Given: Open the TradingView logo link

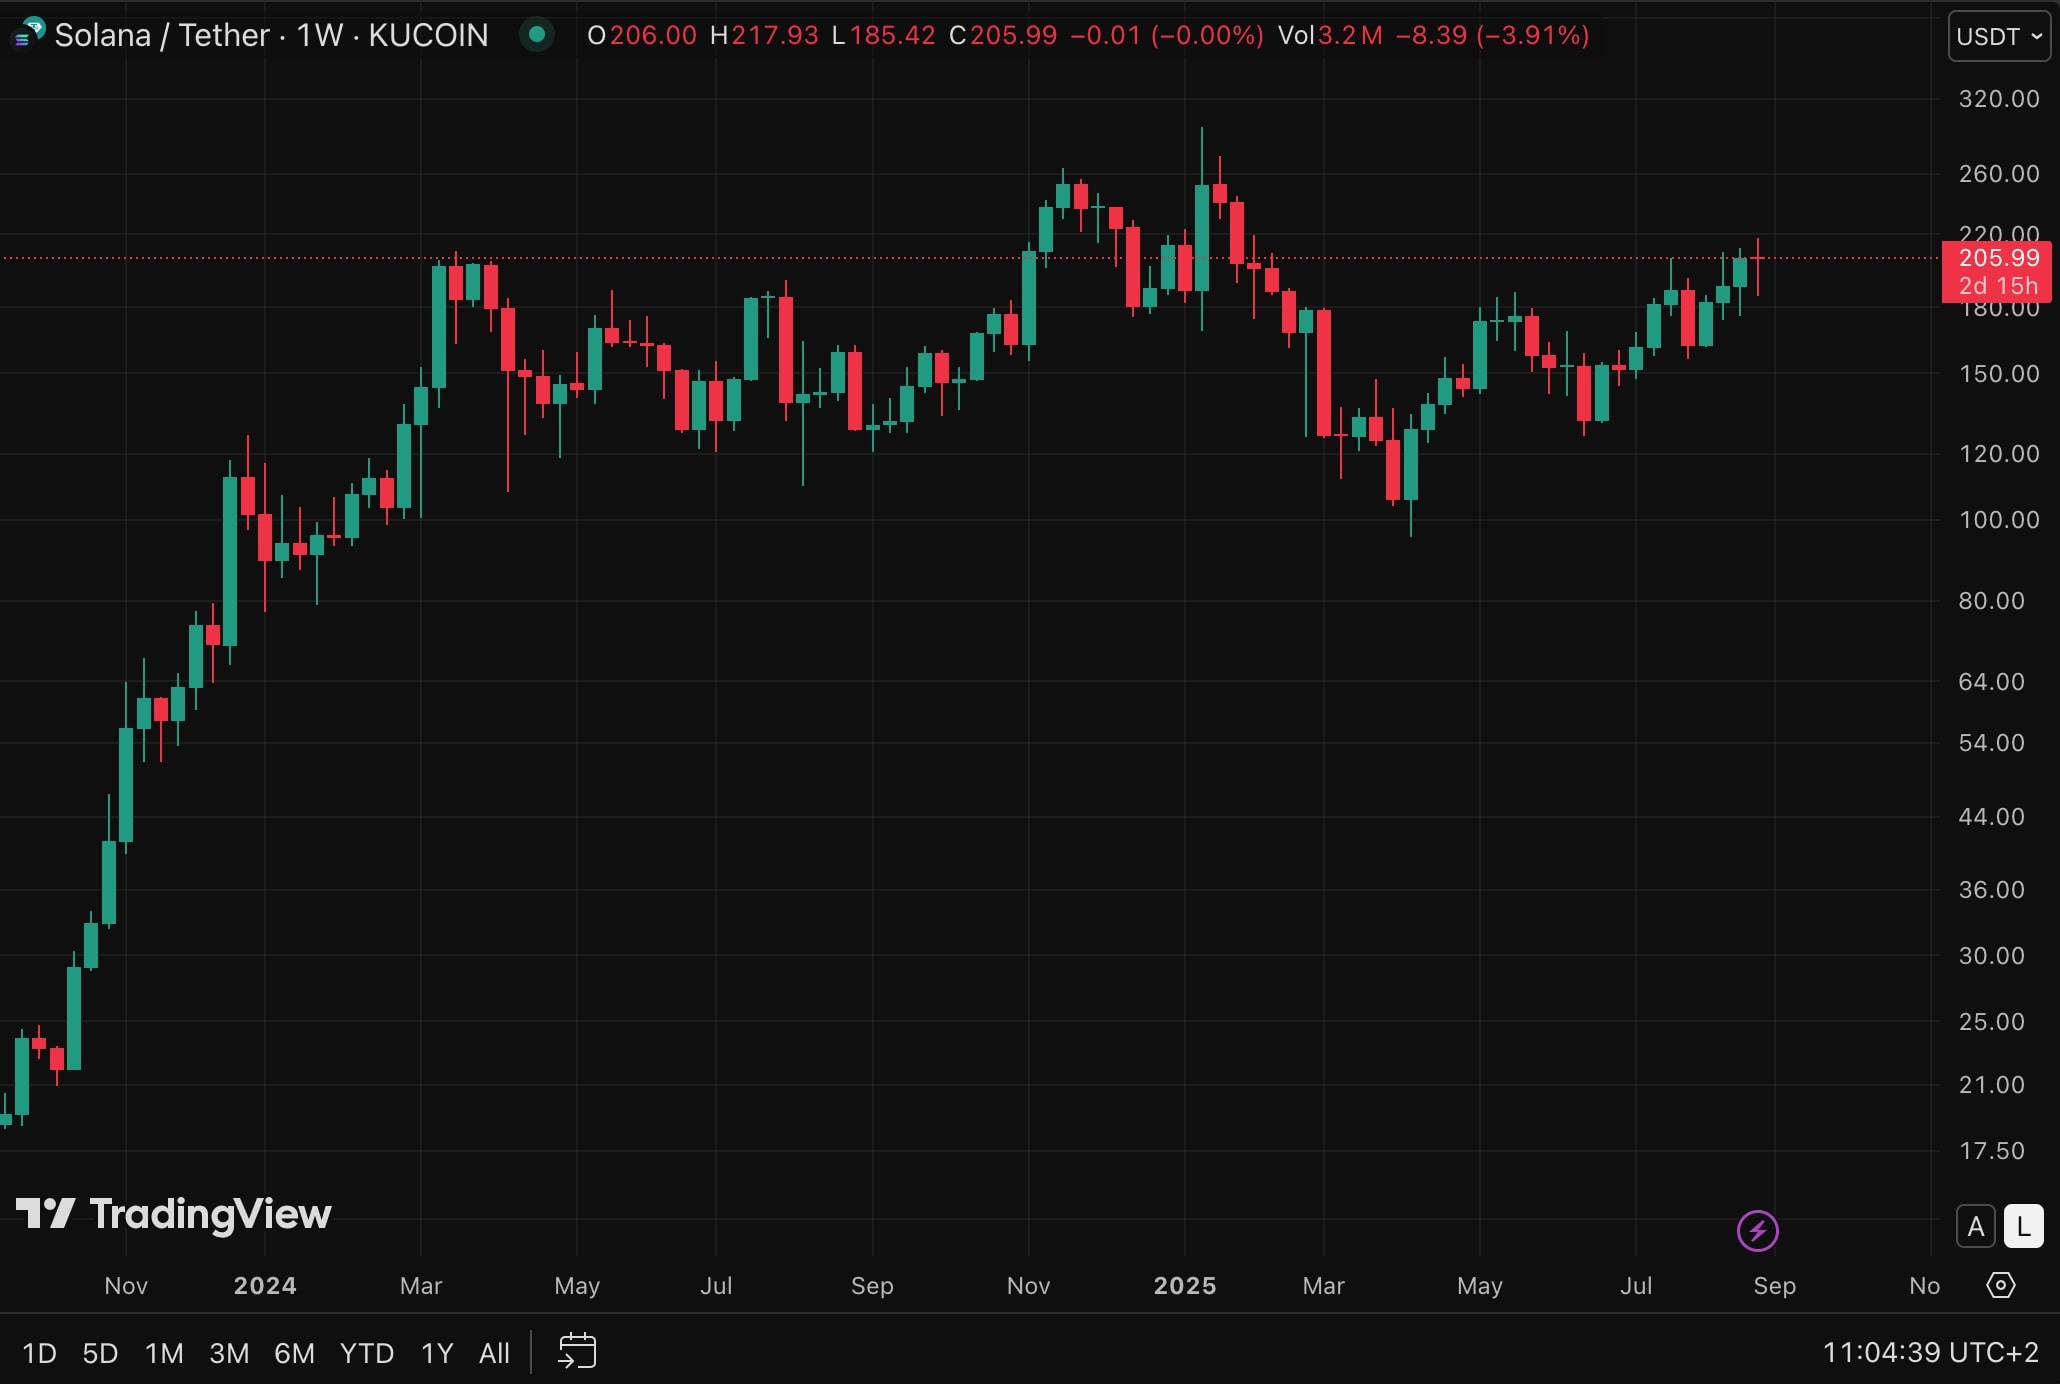Looking at the screenshot, I should (173, 1214).
